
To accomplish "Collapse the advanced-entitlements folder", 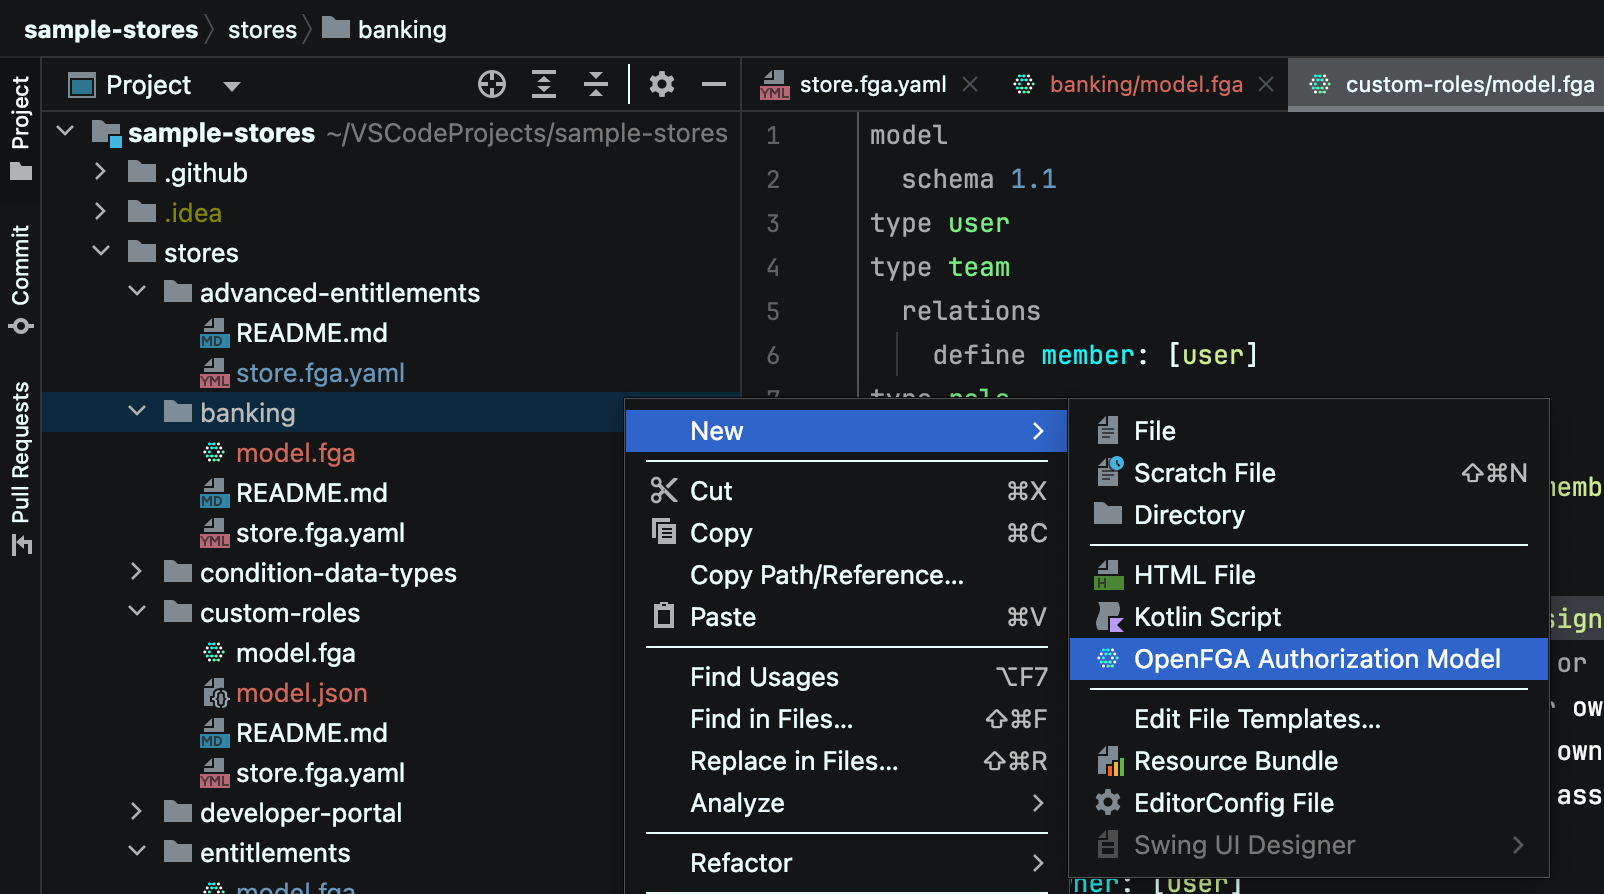I will pos(137,291).
